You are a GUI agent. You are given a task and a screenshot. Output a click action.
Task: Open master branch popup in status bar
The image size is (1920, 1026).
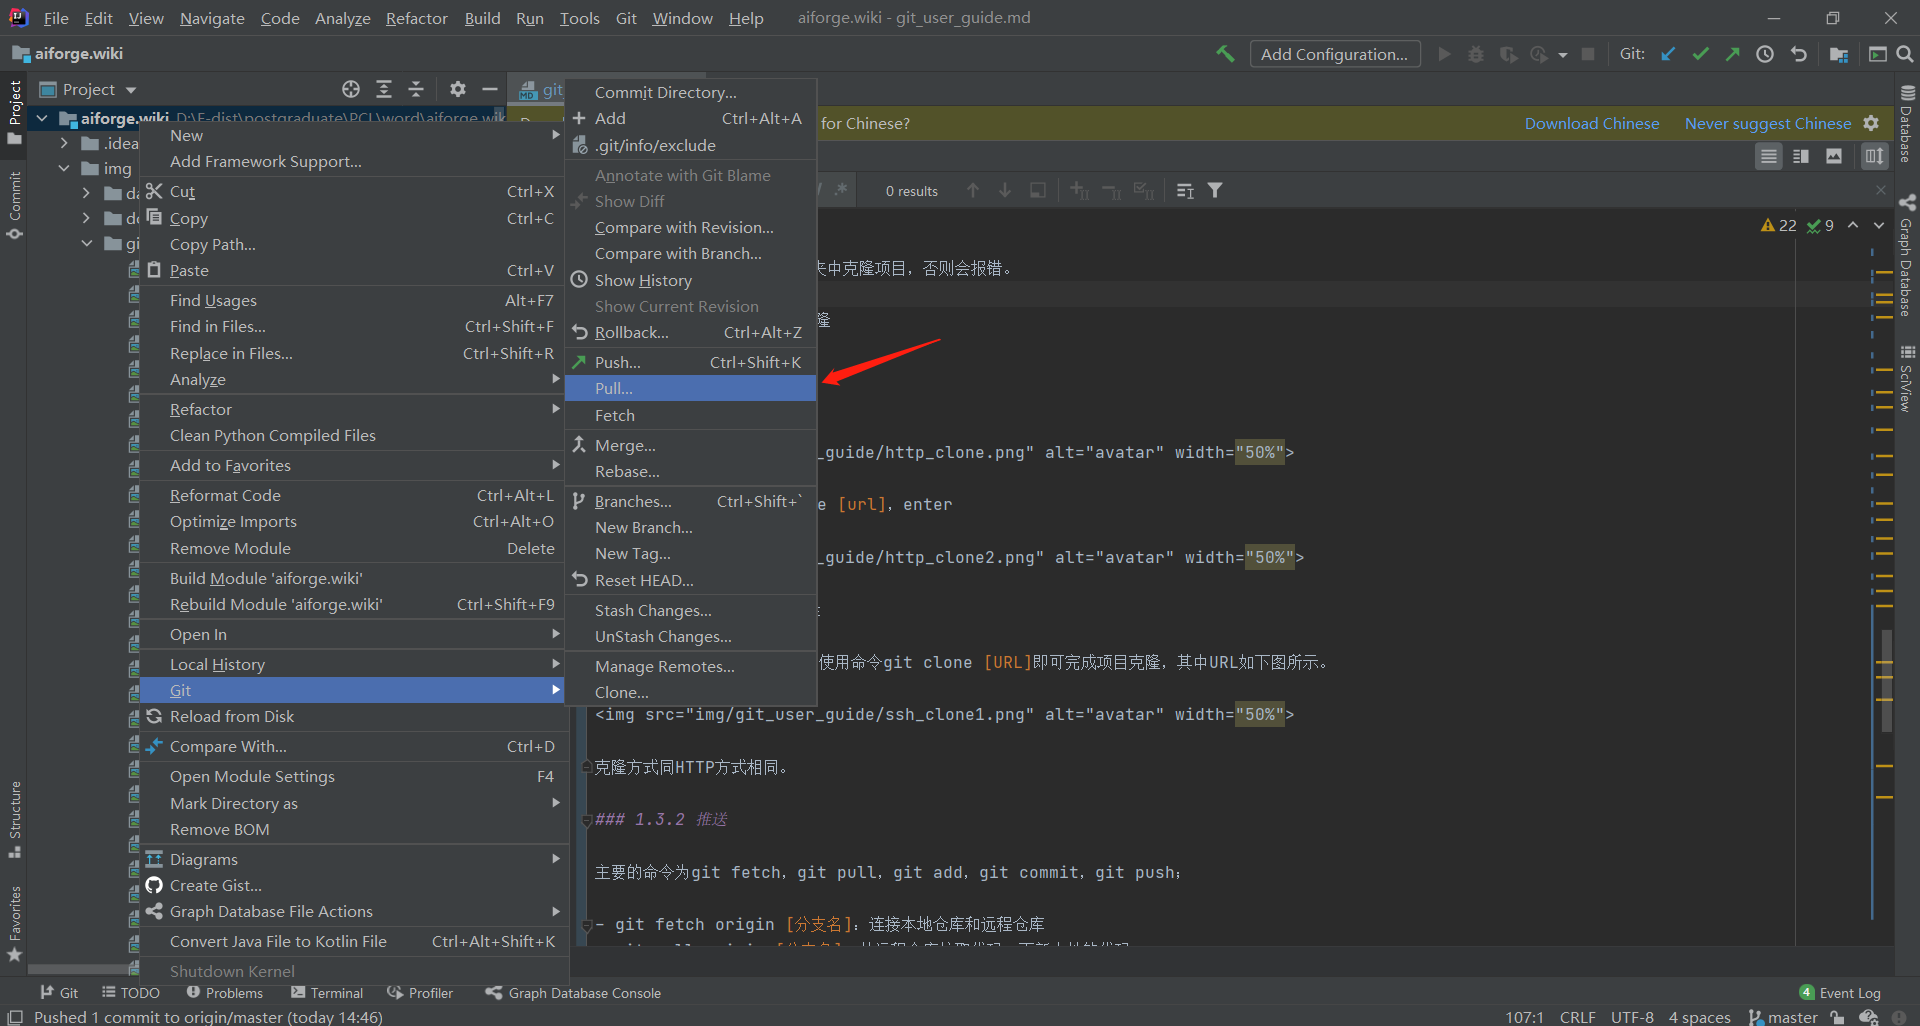coord(1783,1017)
